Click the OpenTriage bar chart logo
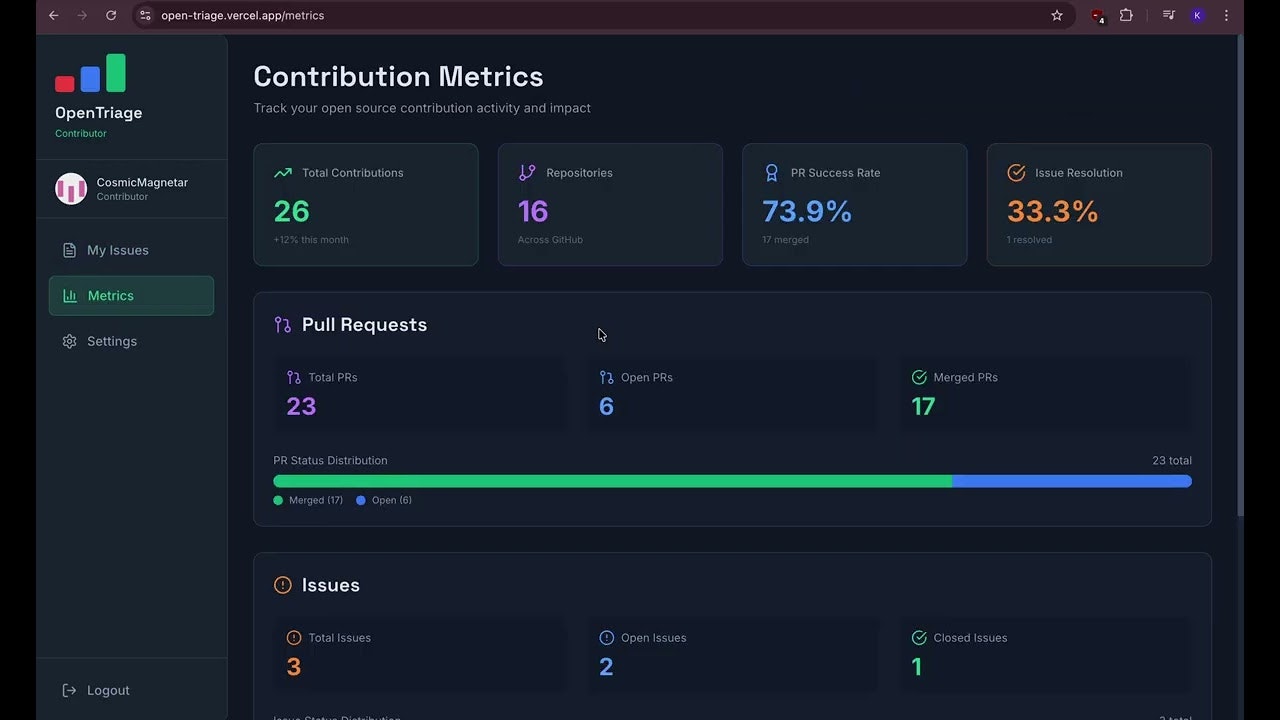The width and height of the screenshot is (1280, 720). click(x=90, y=73)
